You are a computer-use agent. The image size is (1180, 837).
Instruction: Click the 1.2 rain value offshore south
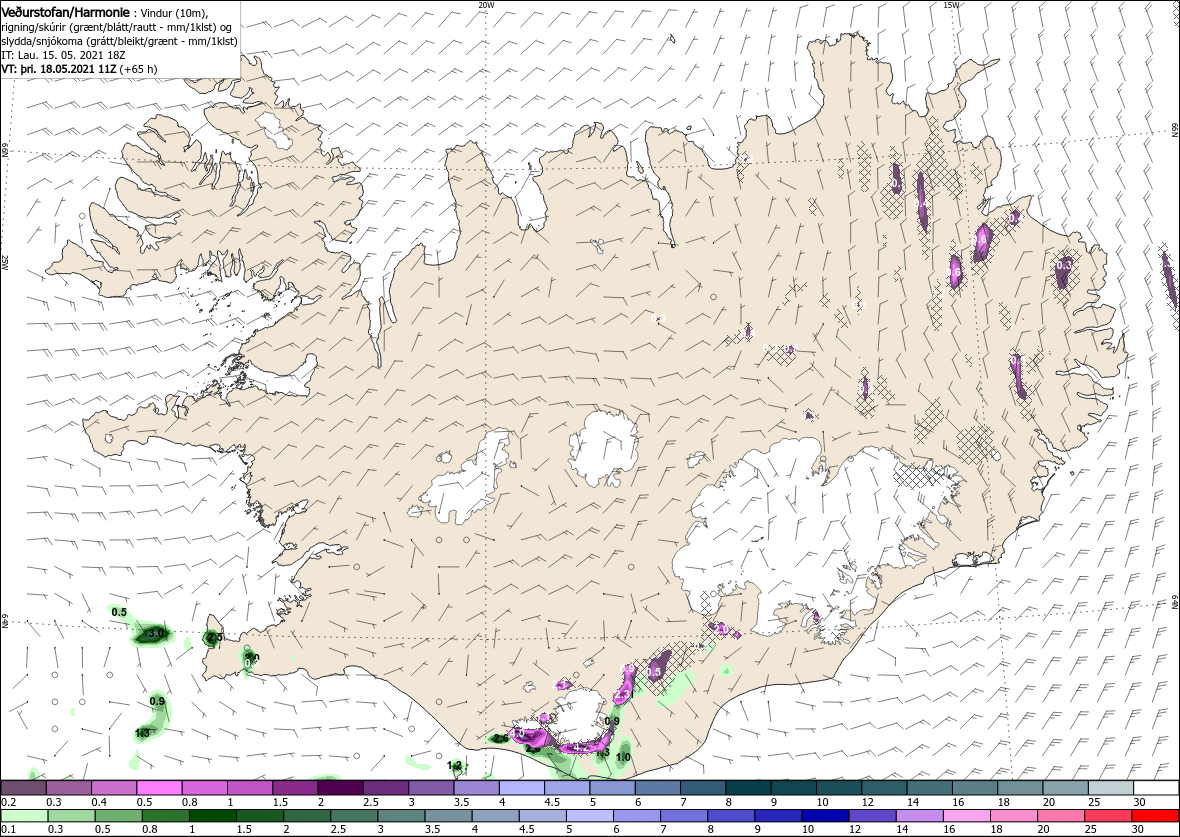pyautogui.click(x=455, y=765)
